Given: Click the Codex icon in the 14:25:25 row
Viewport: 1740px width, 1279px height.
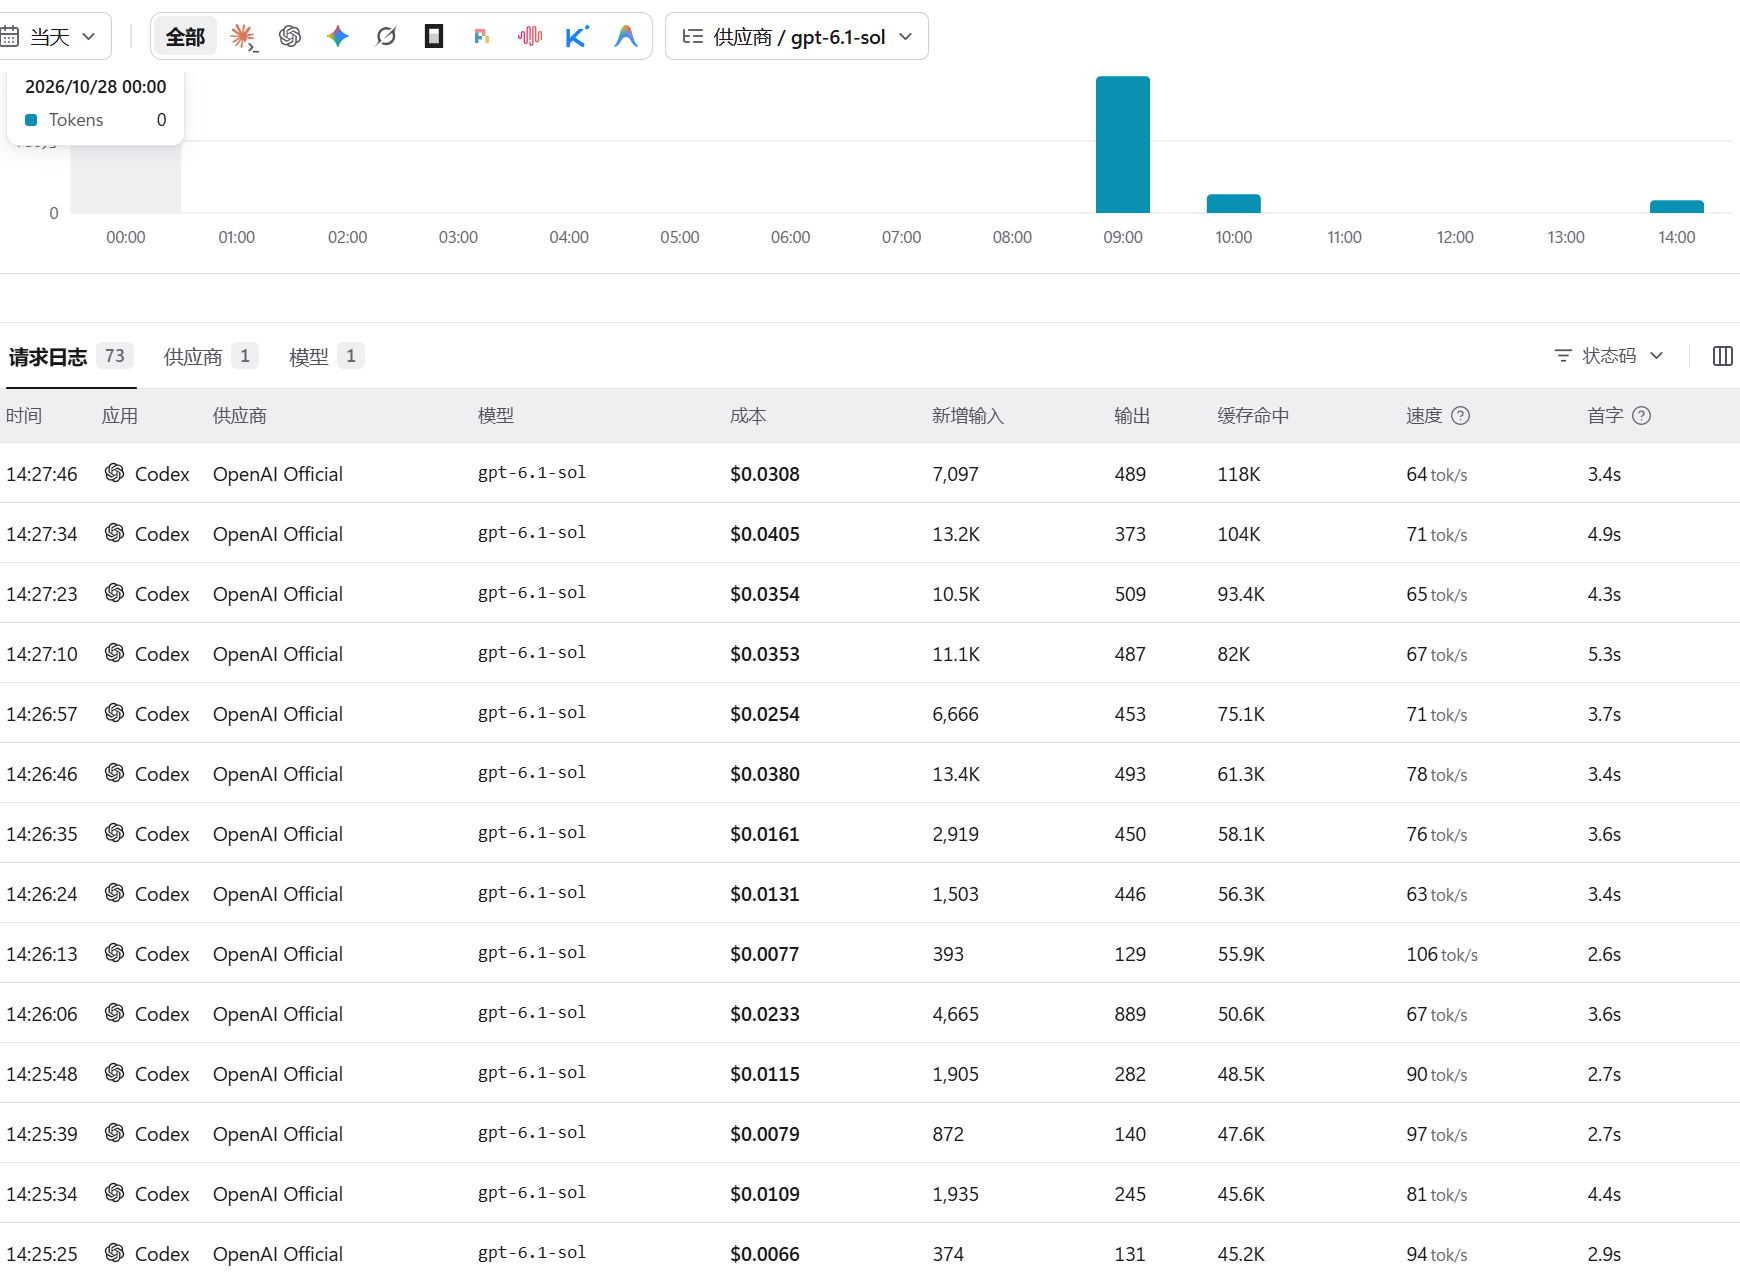Looking at the screenshot, I should coord(115,1253).
